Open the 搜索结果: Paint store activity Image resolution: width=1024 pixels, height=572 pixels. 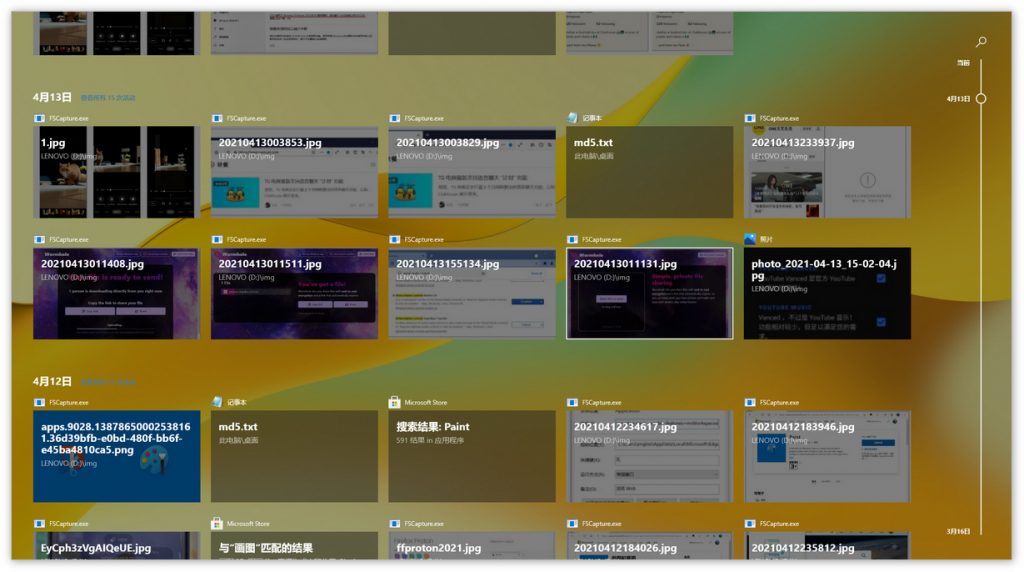471,456
